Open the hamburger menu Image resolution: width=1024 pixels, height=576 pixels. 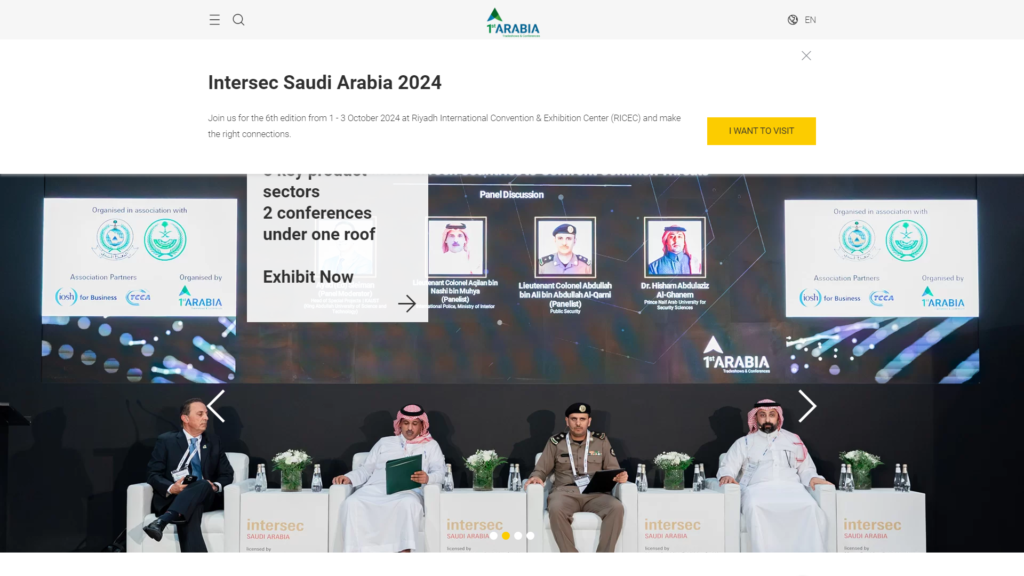(214, 20)
